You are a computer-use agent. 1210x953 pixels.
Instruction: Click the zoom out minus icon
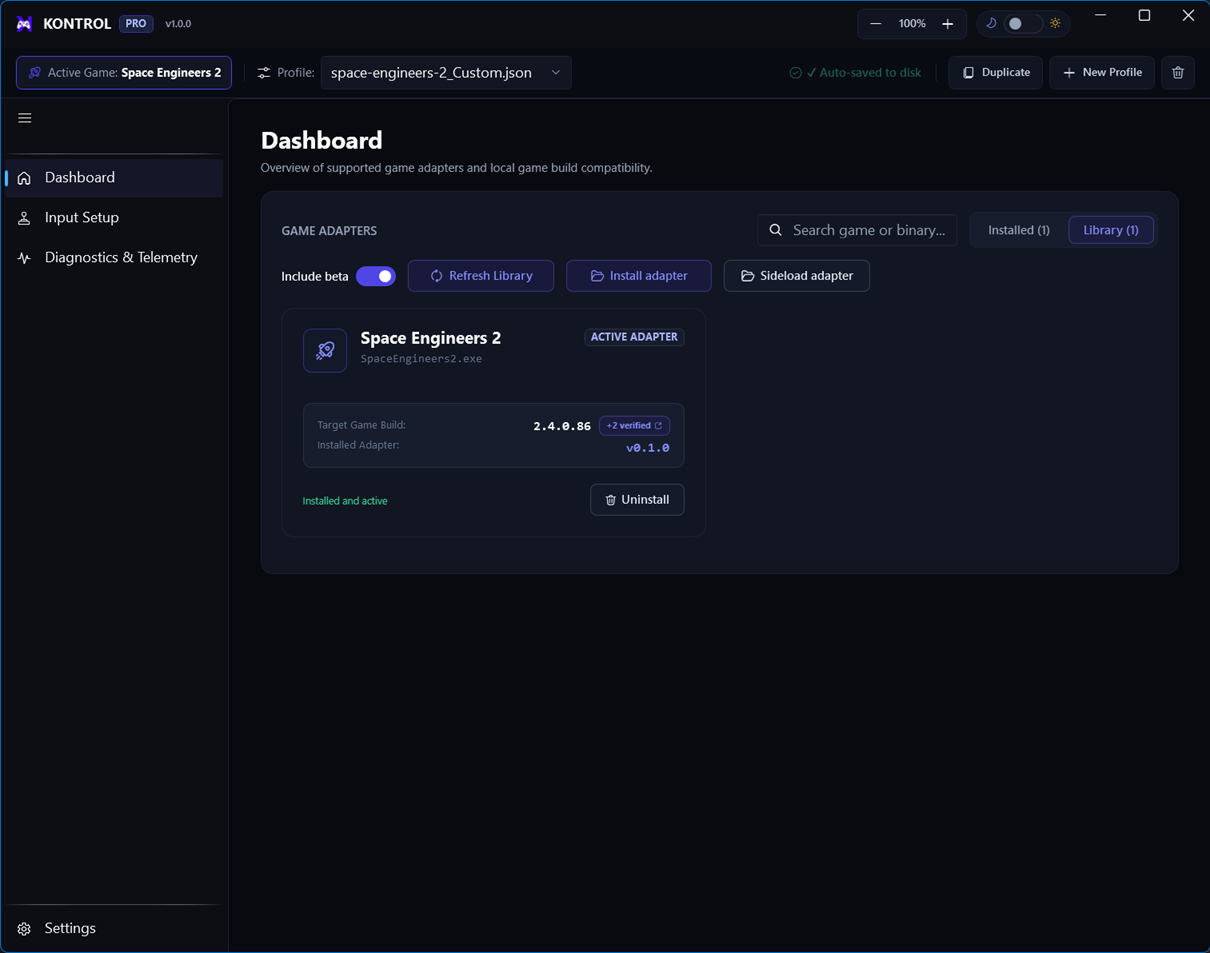point(876,24)
